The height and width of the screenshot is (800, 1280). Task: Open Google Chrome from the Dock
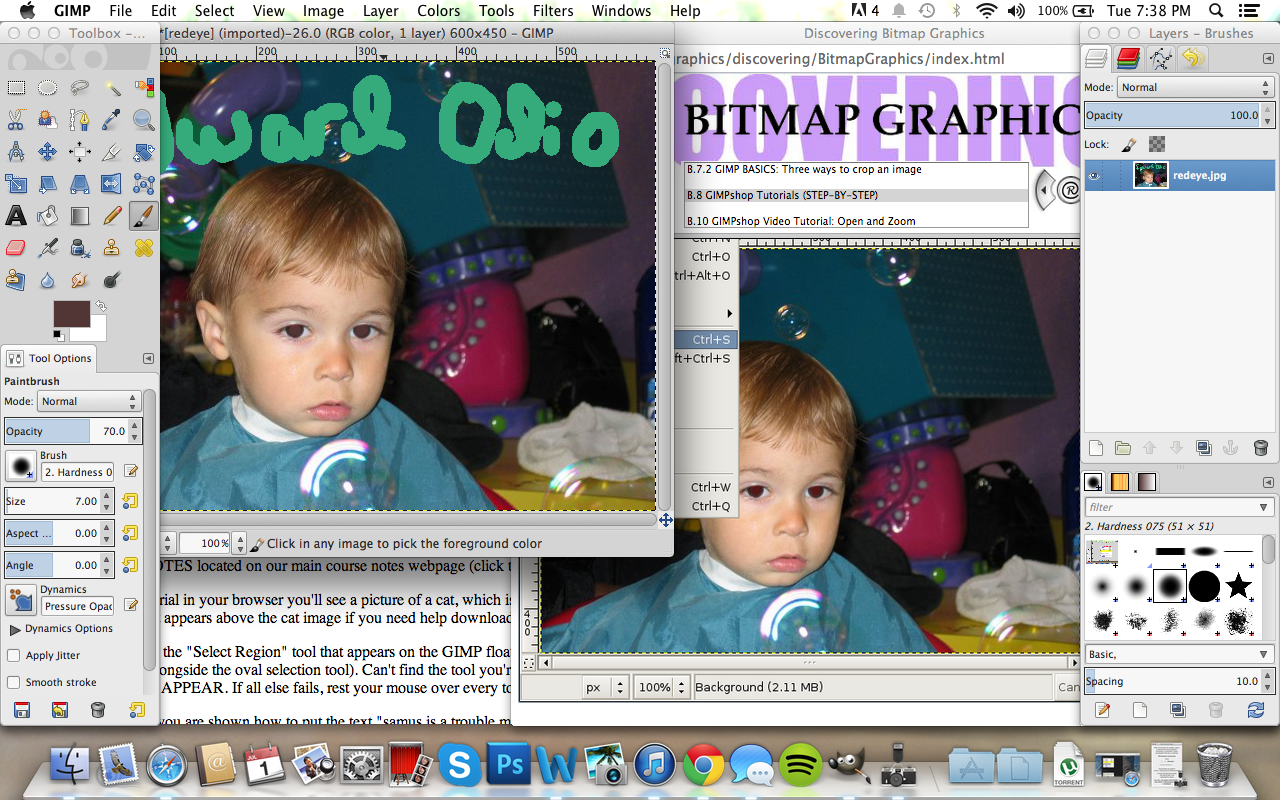click(x=704, y=765)
